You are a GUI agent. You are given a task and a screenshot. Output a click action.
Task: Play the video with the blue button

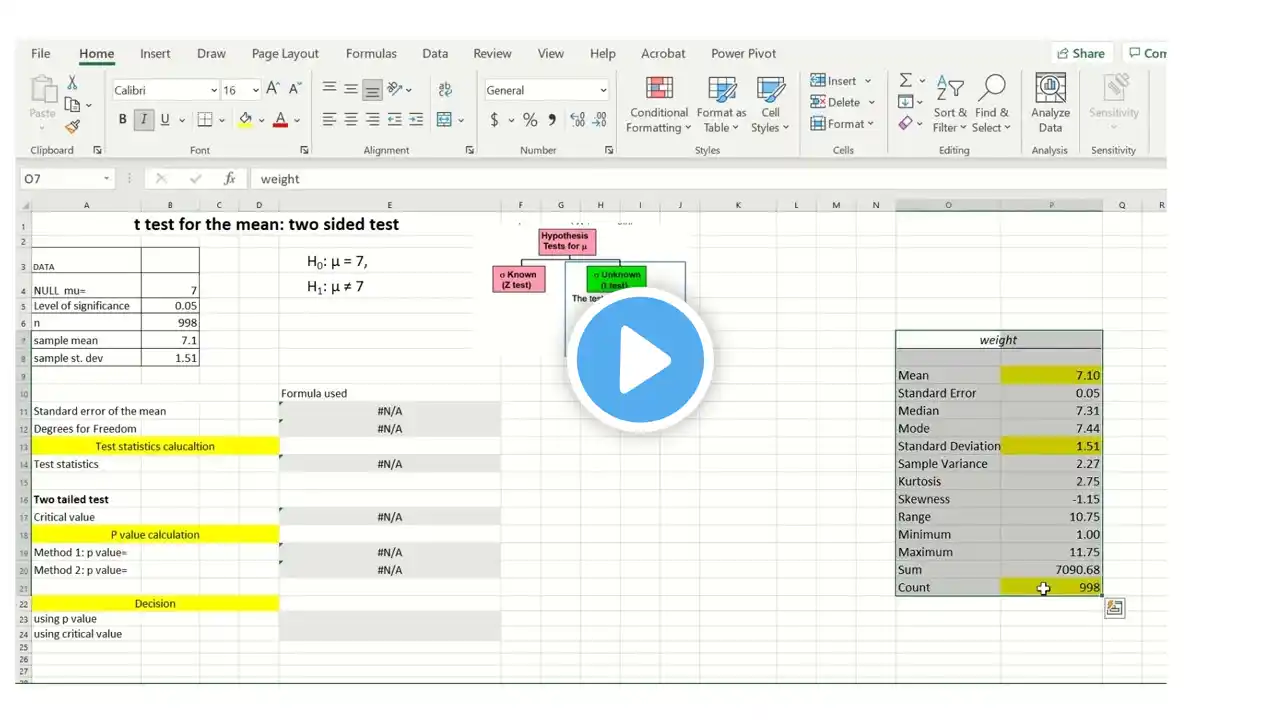click(x=640, y=360)
